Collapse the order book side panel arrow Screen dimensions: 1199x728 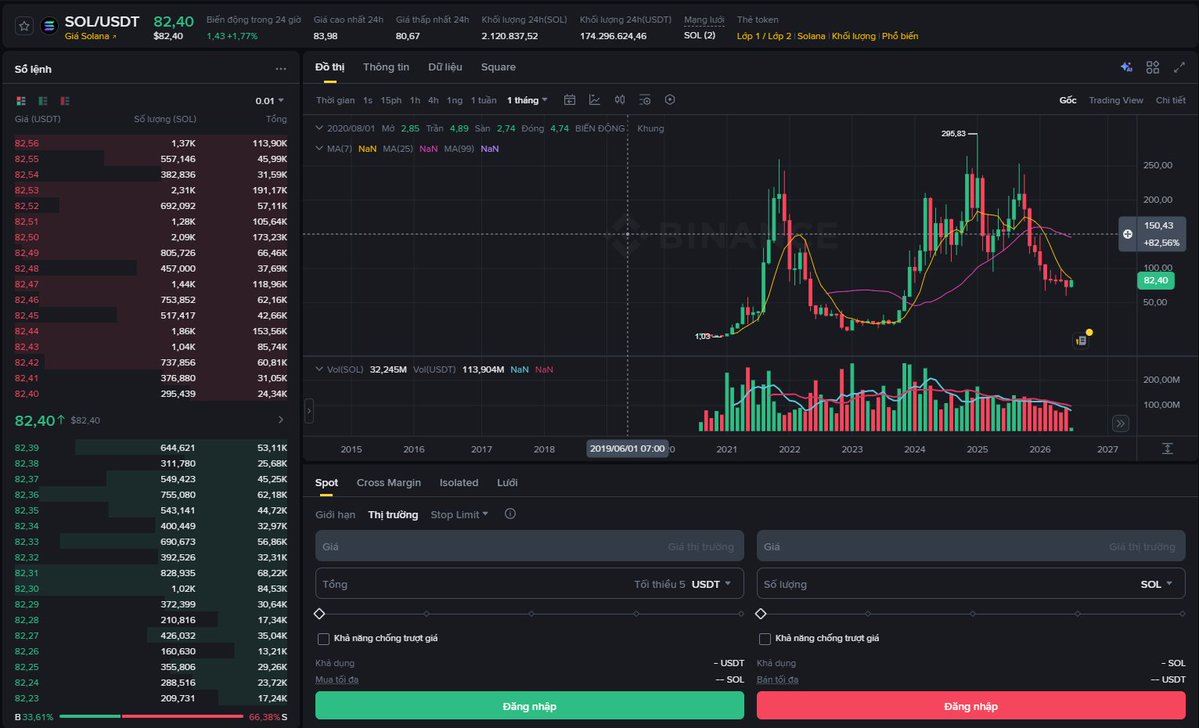pyautogui.click(x=309, y=411)
